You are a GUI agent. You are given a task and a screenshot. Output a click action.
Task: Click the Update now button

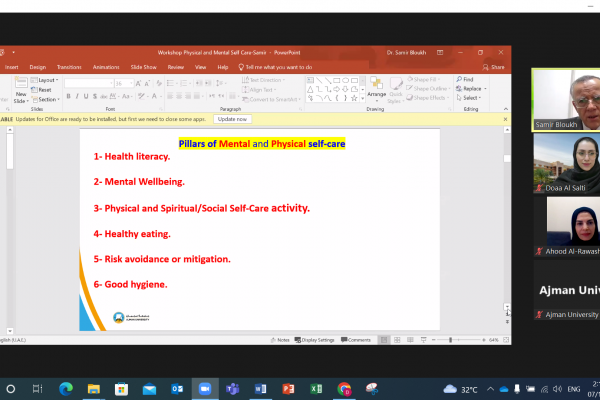232,118
